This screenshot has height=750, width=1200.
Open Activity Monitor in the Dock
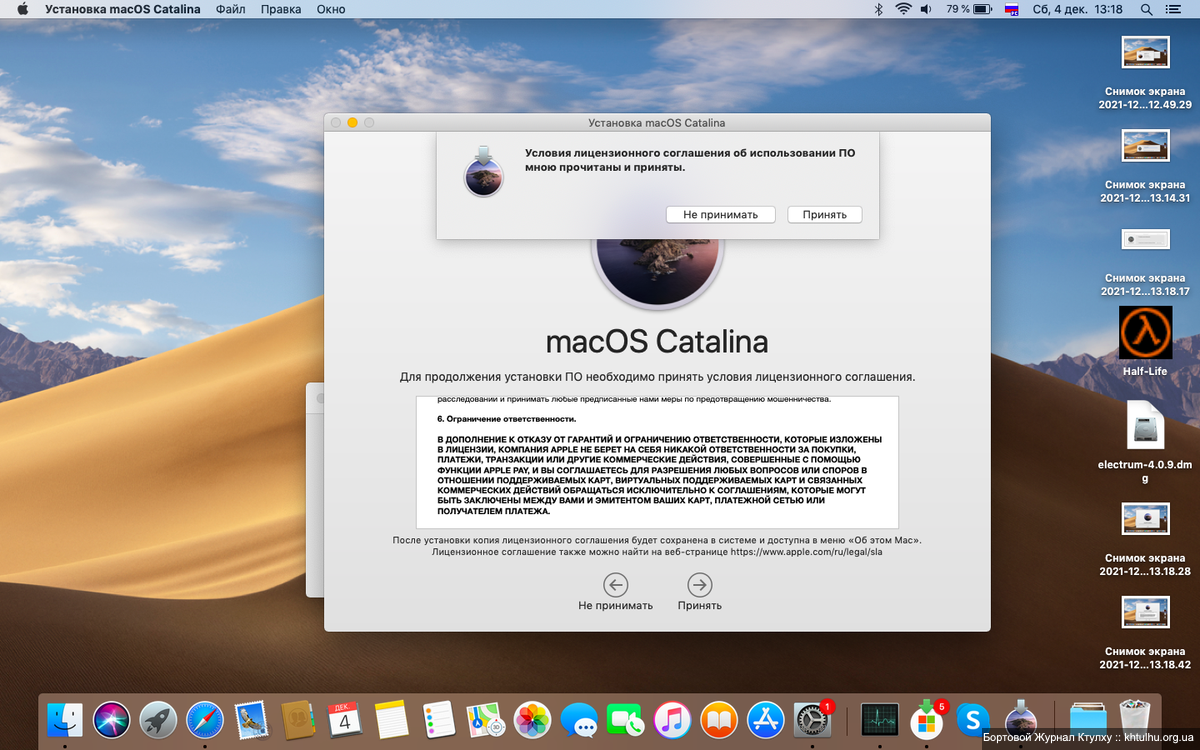(x=879, y=718)
